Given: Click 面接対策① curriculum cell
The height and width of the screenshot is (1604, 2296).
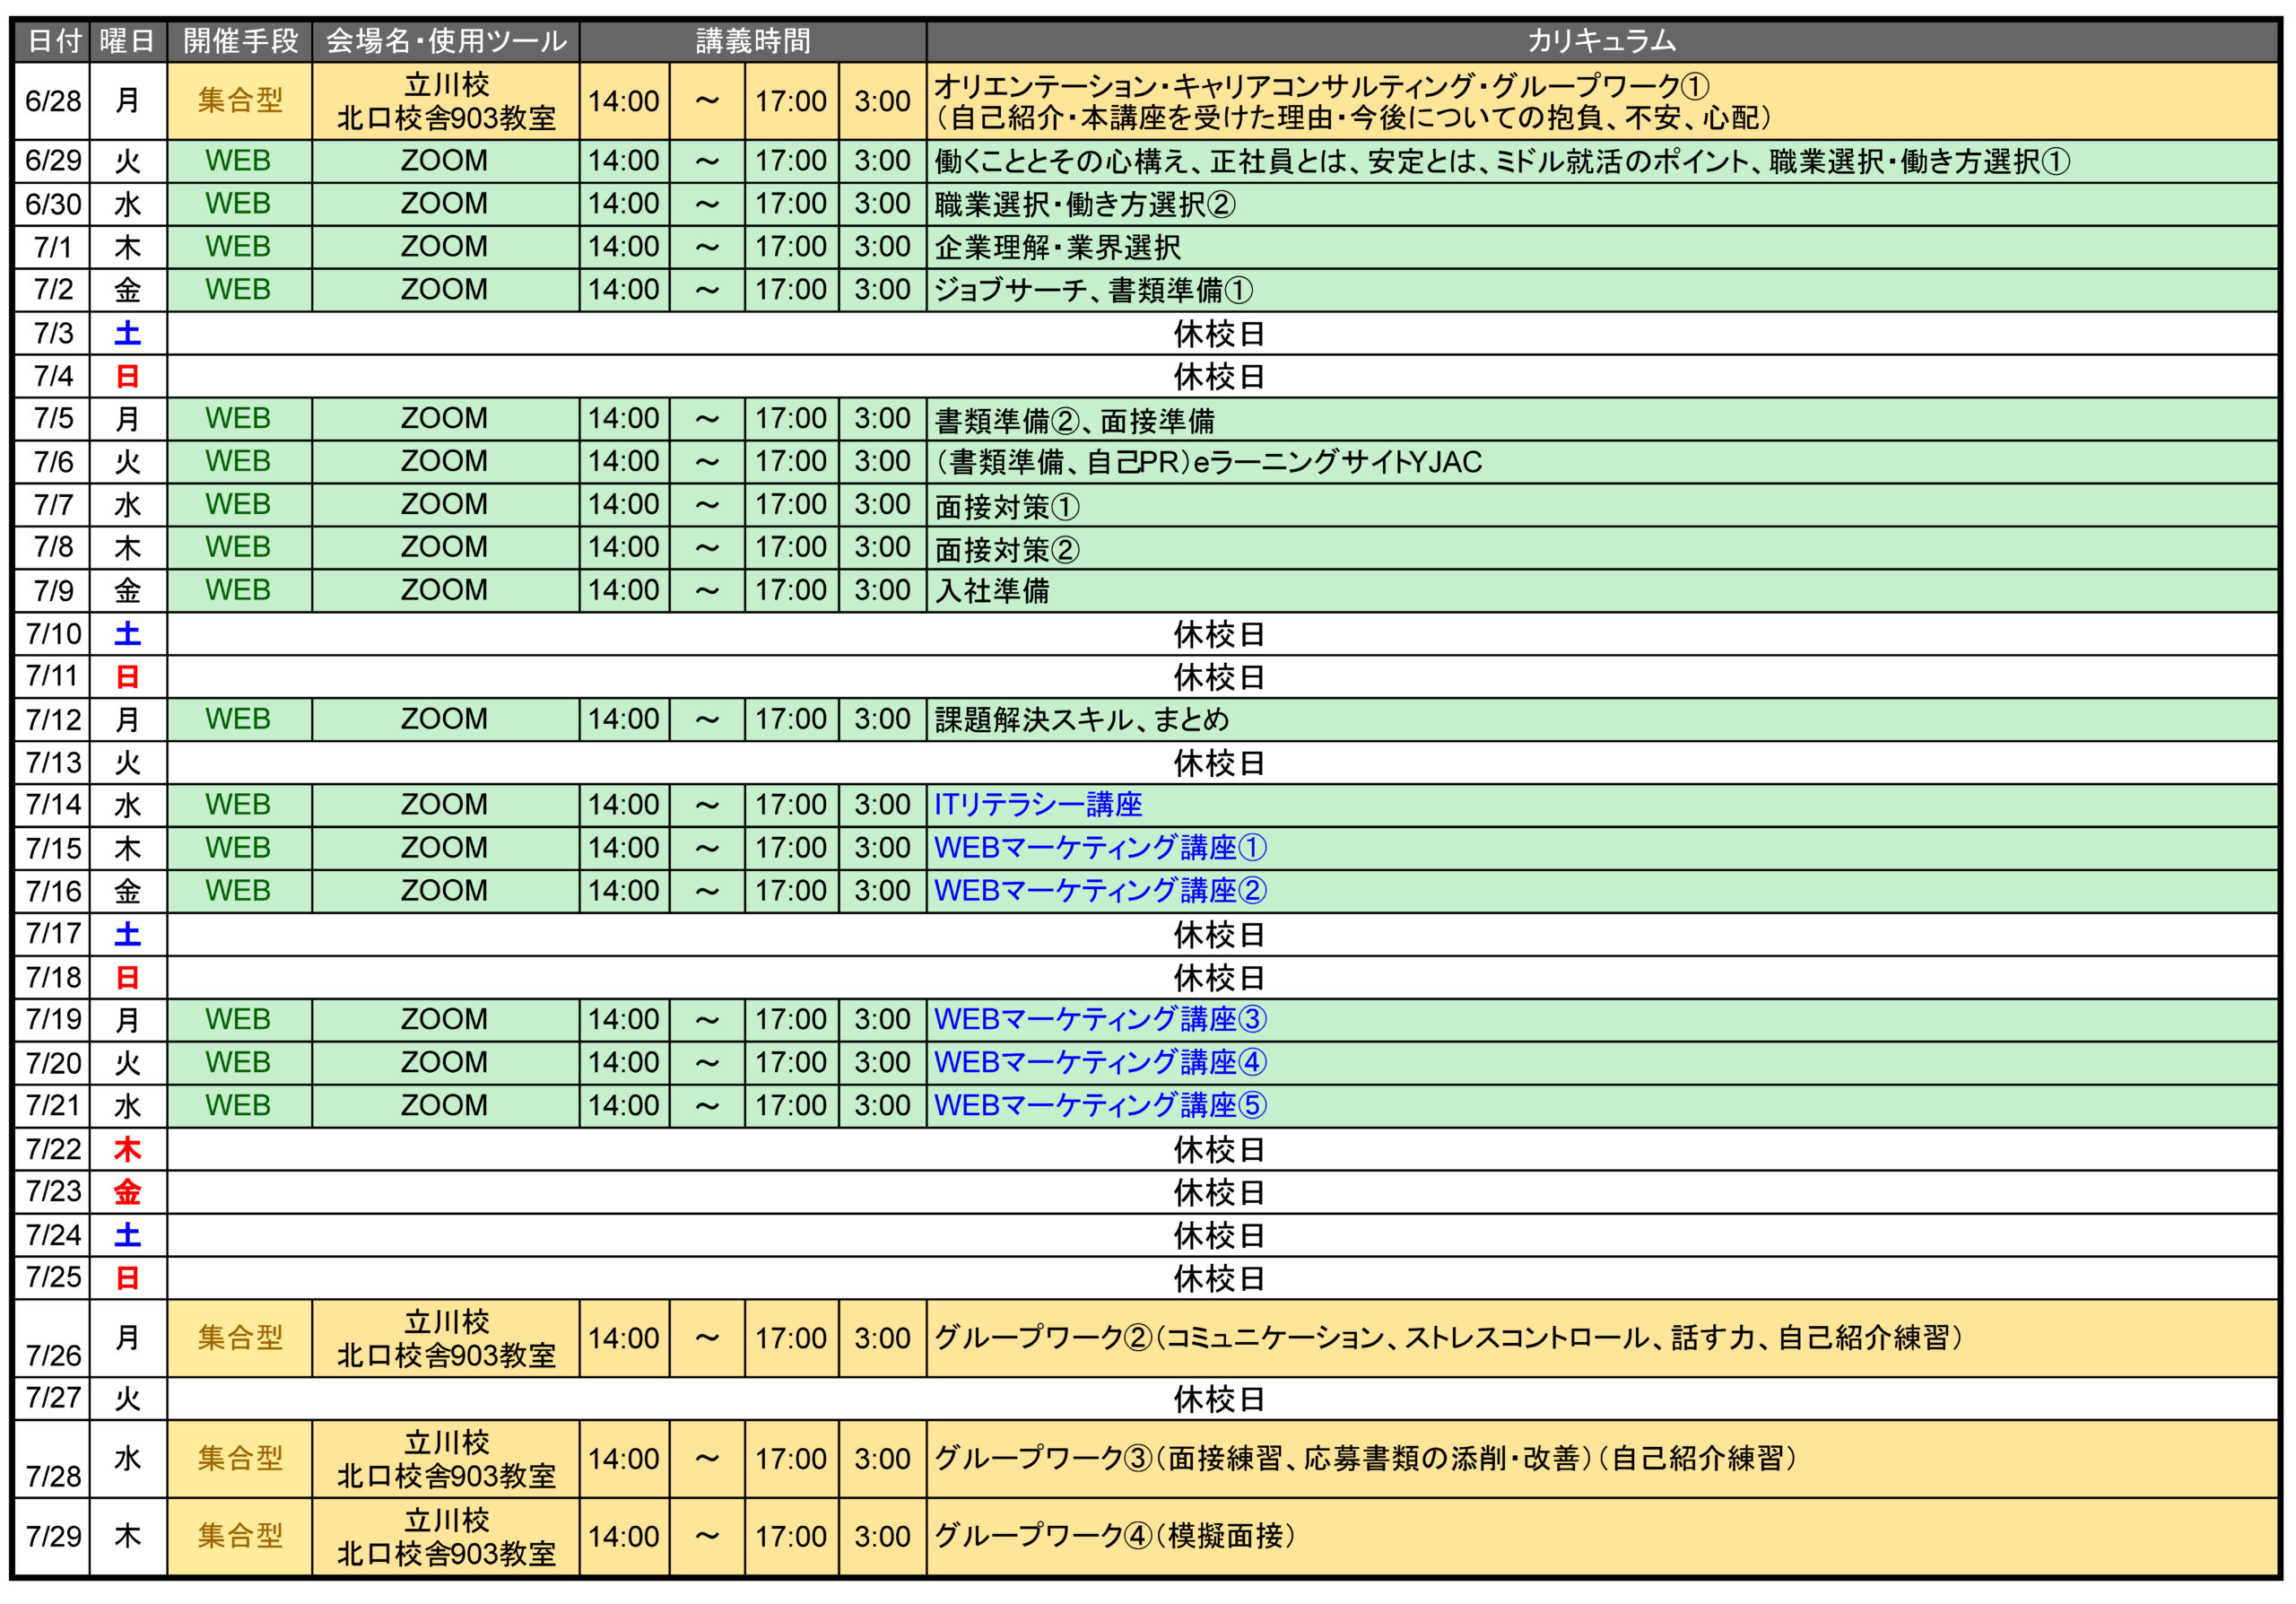Looking at the screenshot, I should point(1602,505).
